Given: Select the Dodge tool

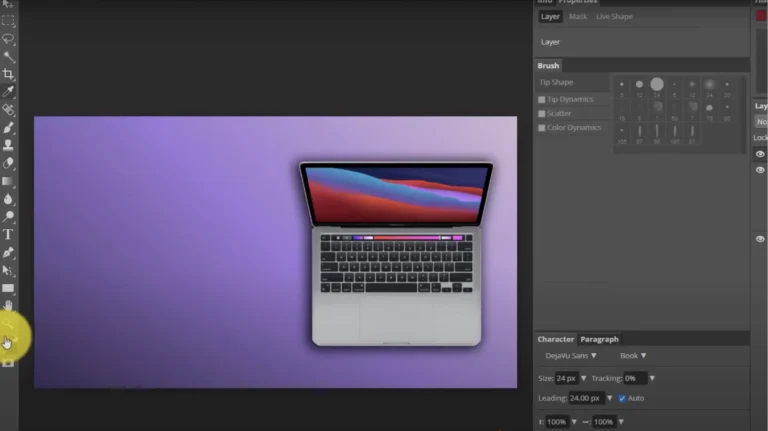Looking at the screenshot, I should (x=8, y=216).
